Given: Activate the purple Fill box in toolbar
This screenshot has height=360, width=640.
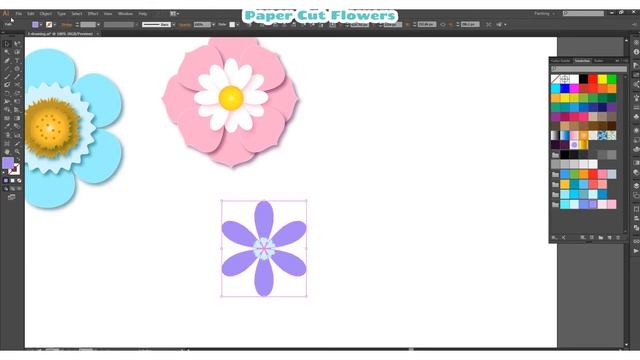Looking at the screenshot, I should pos(8,163).
